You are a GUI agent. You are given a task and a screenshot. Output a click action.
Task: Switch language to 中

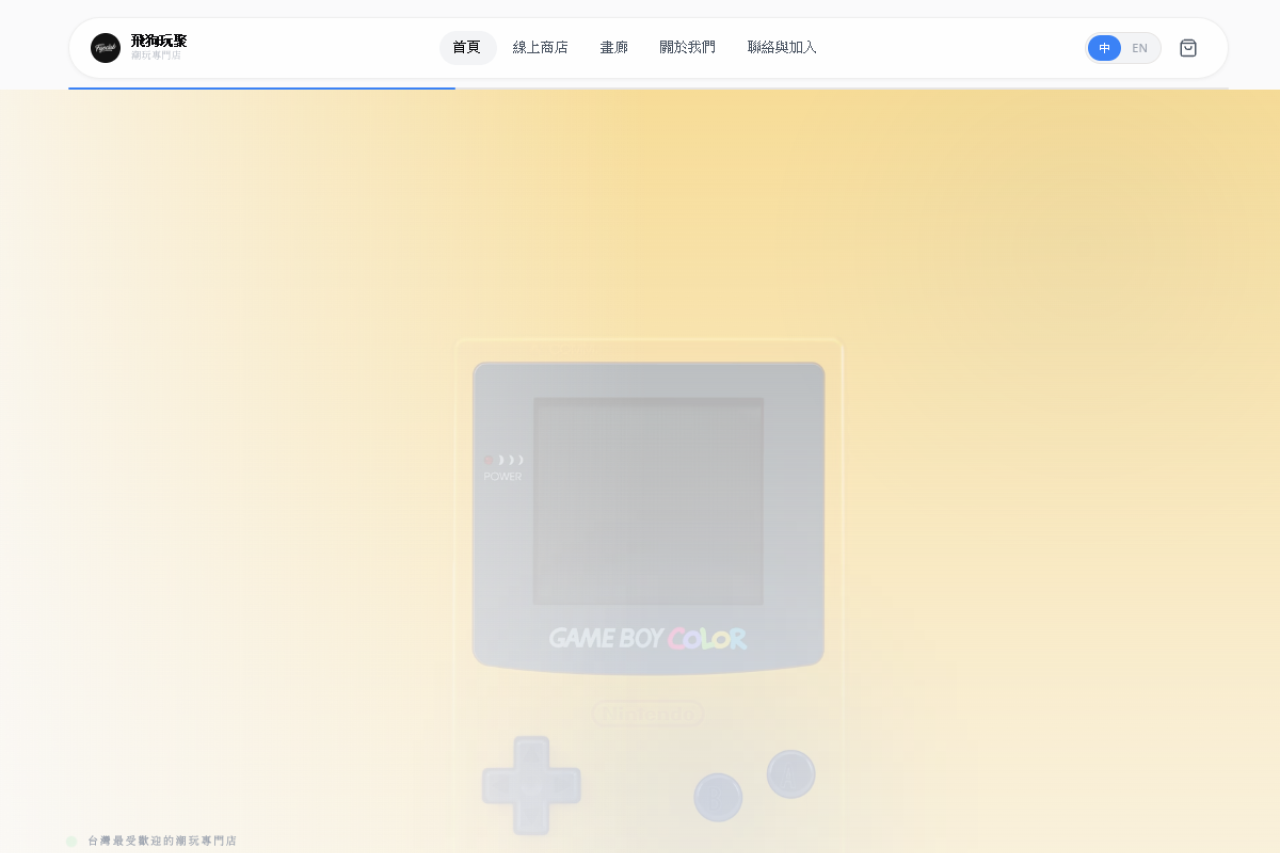point(1104,48)
